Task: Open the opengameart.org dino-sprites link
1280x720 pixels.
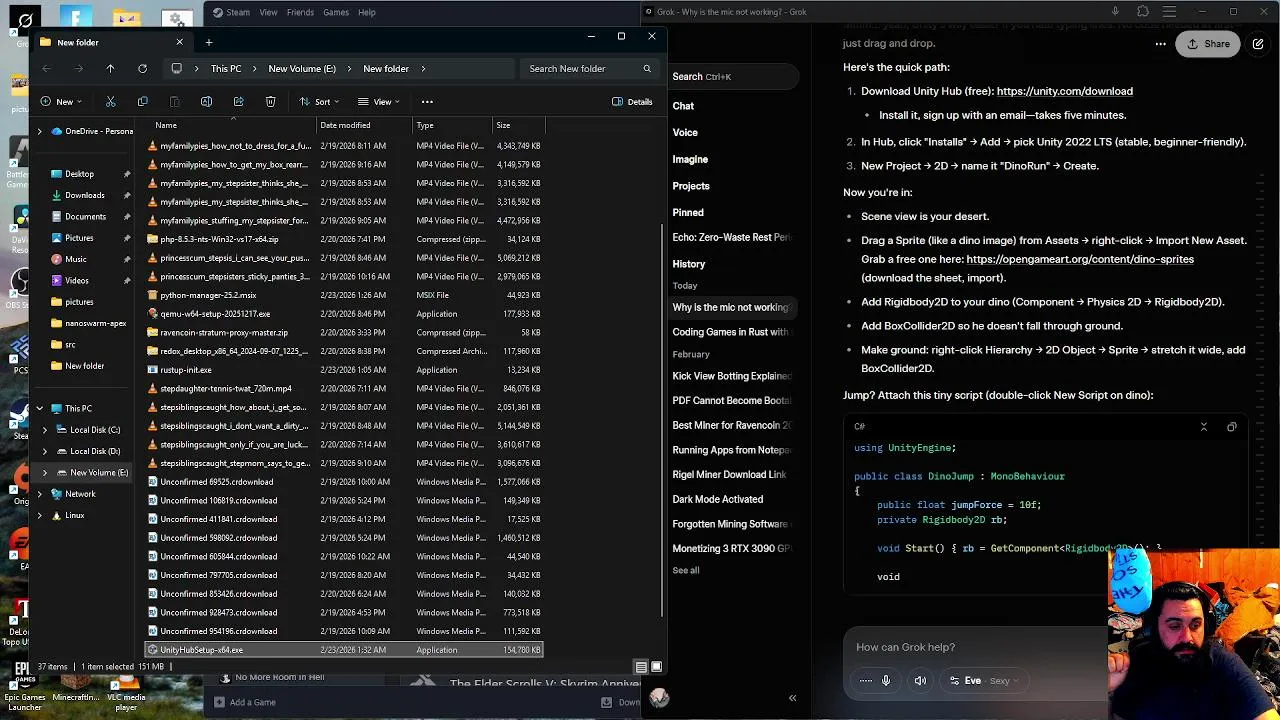Action: pyautogui.click(x=1080, y=259)
